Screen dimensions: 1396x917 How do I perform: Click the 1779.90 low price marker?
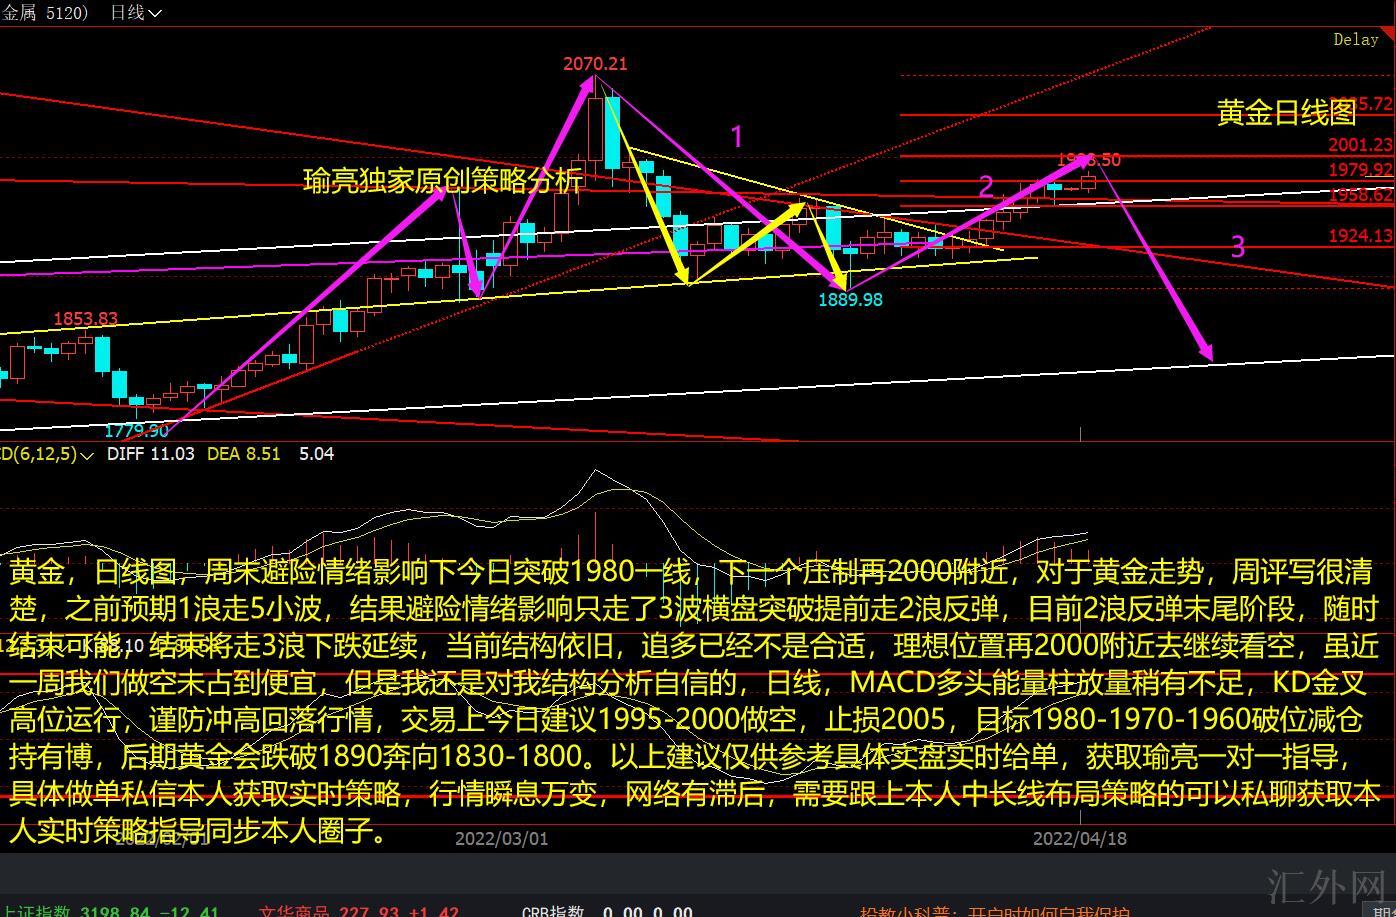(x=137, y=431)
